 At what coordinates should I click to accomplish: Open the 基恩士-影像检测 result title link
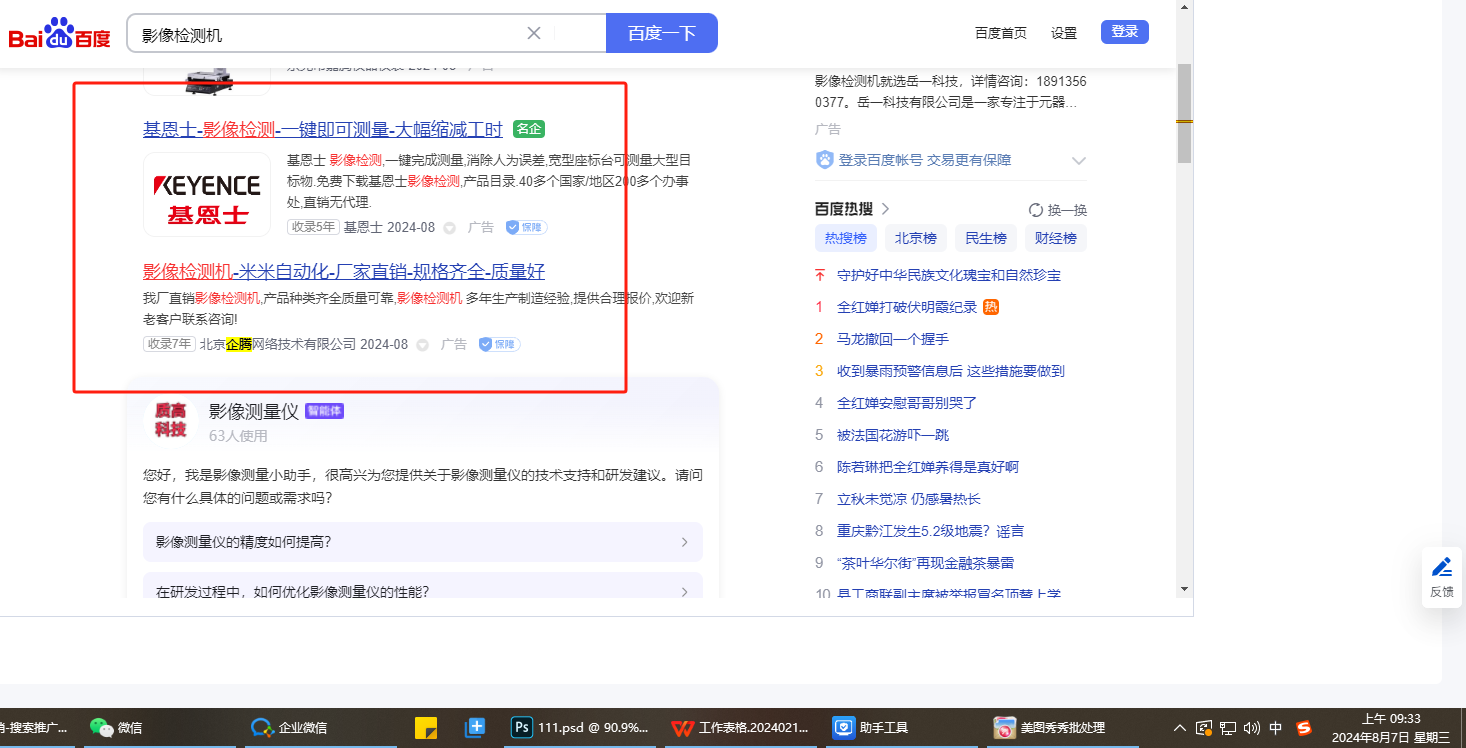tap(322, 129)
